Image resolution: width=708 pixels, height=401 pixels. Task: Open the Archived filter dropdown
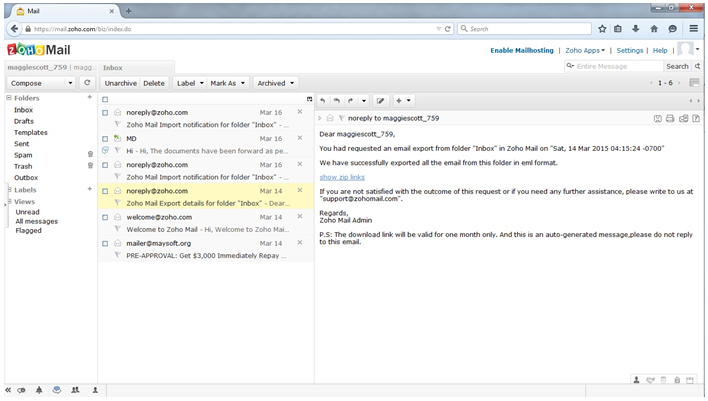point(275,83)
